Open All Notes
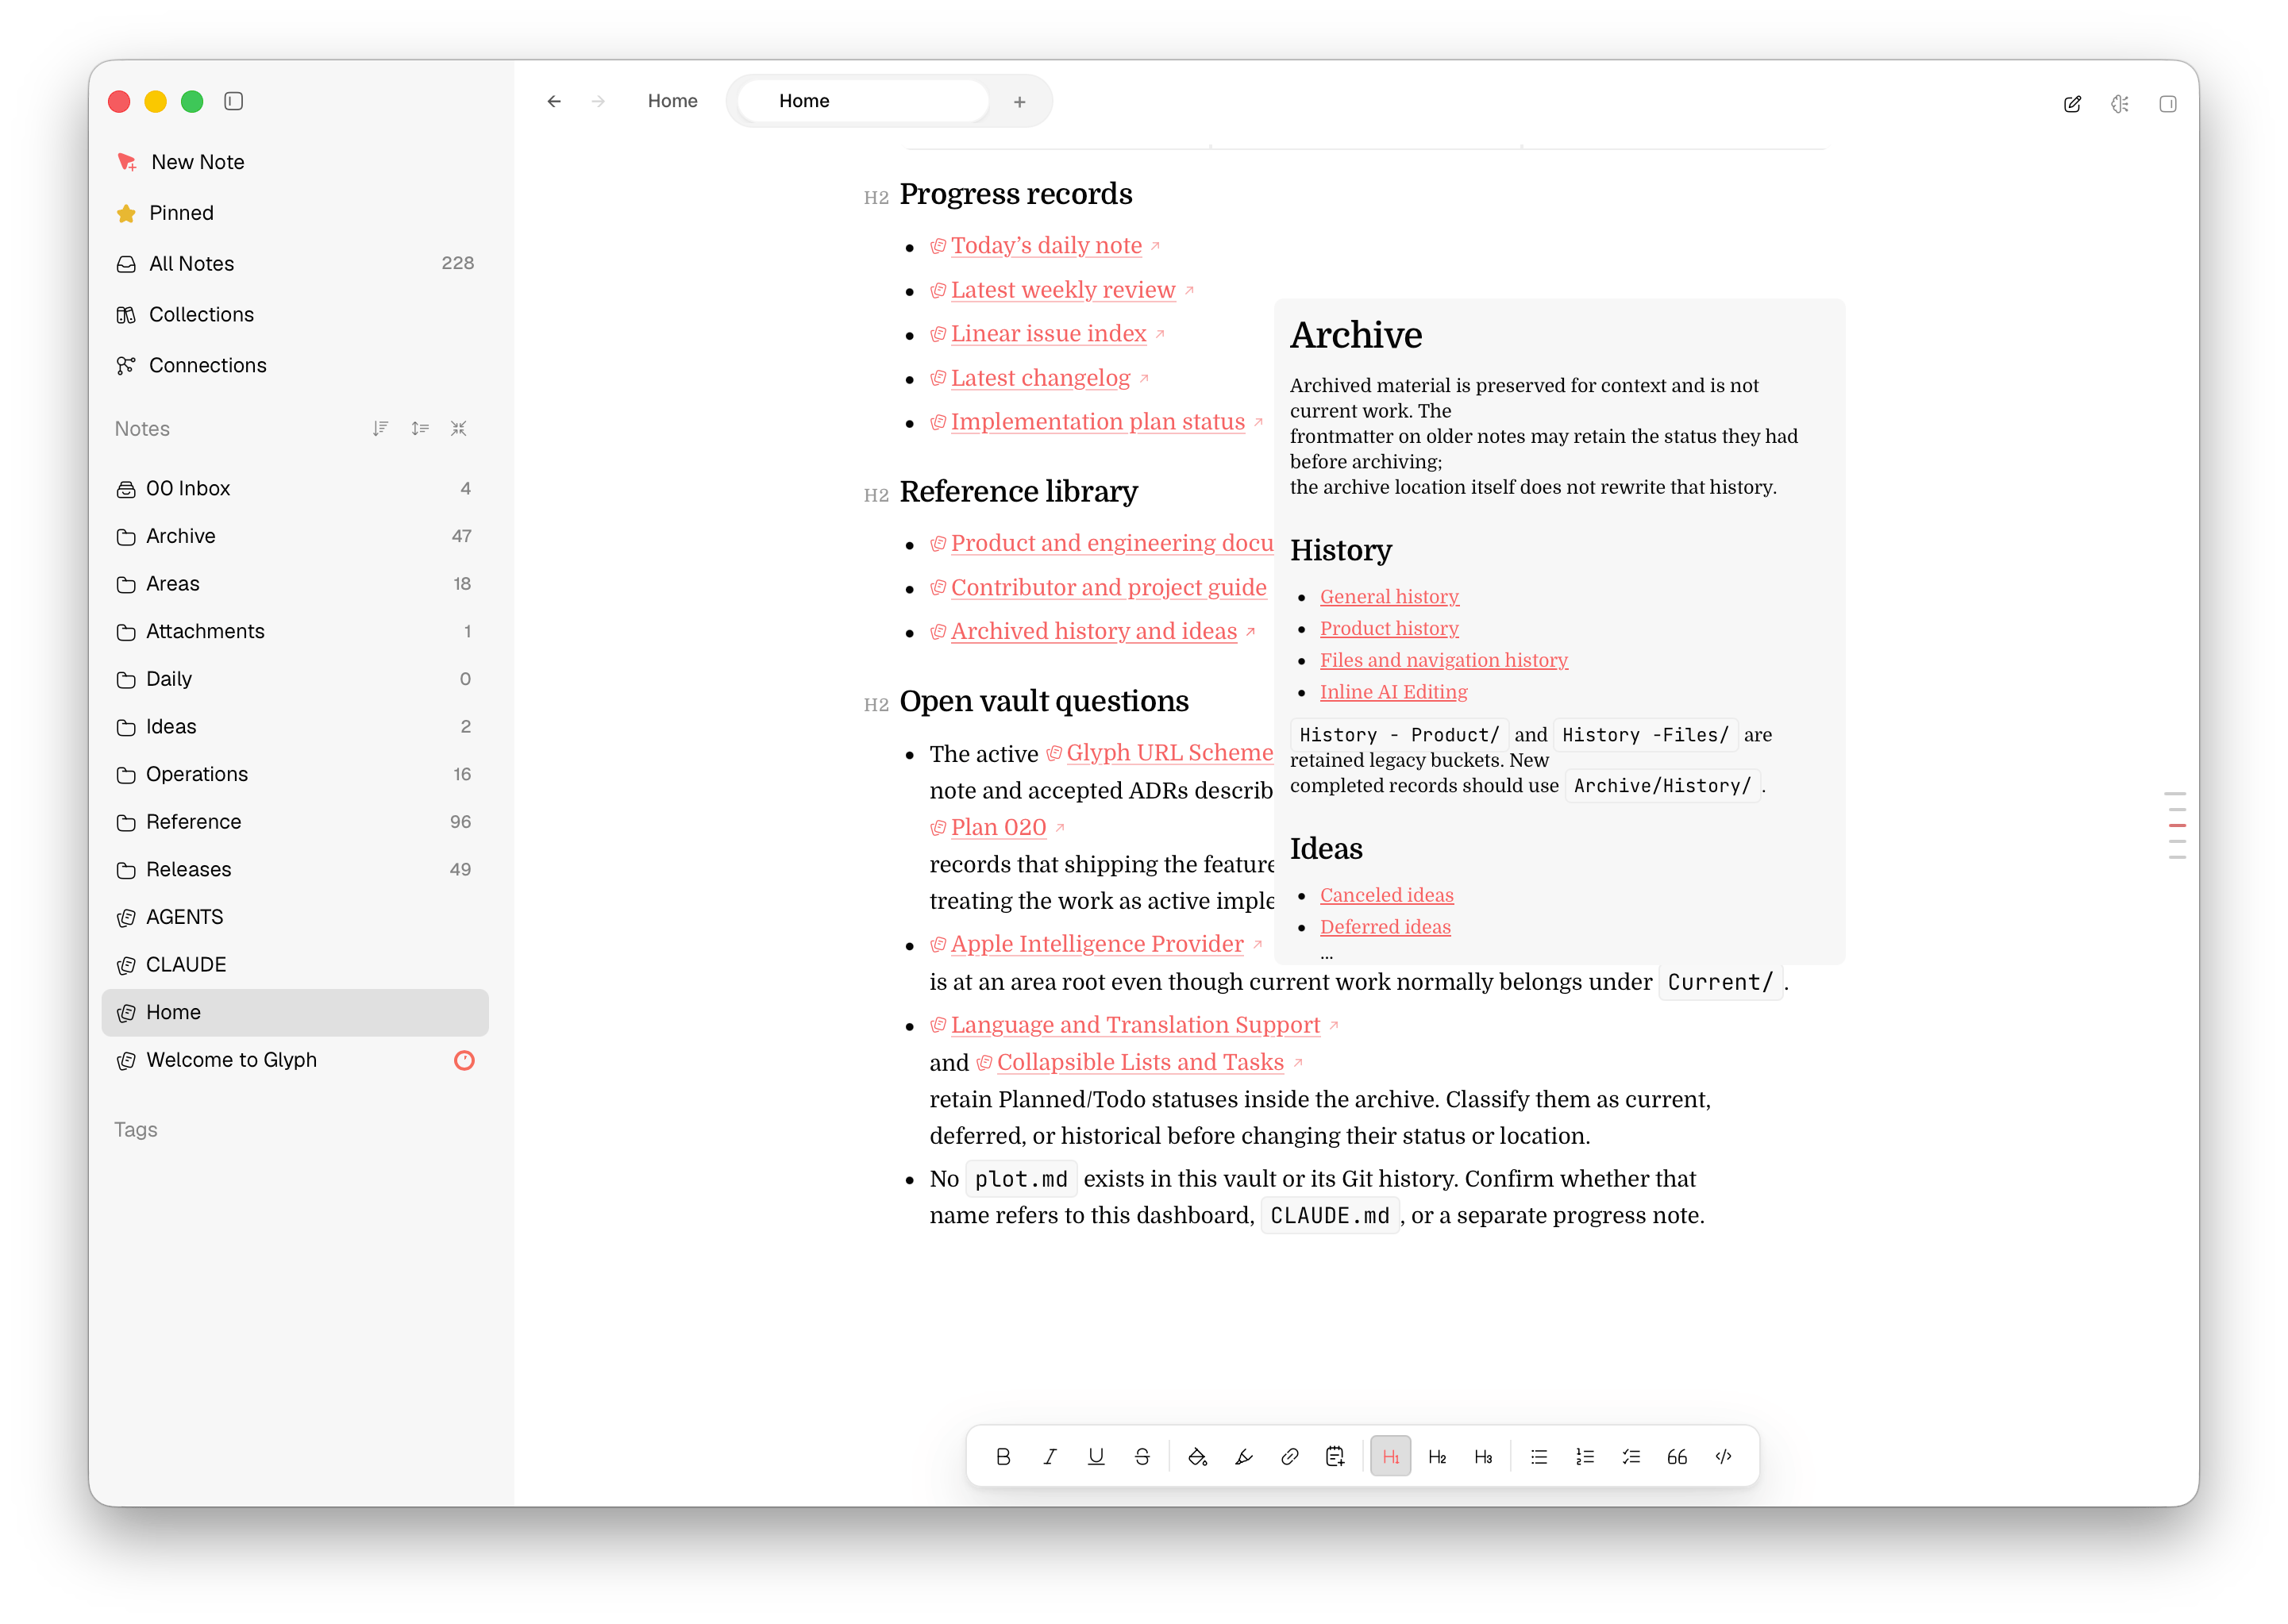Screen dimensions: 2288x1624 coord(295,264)
